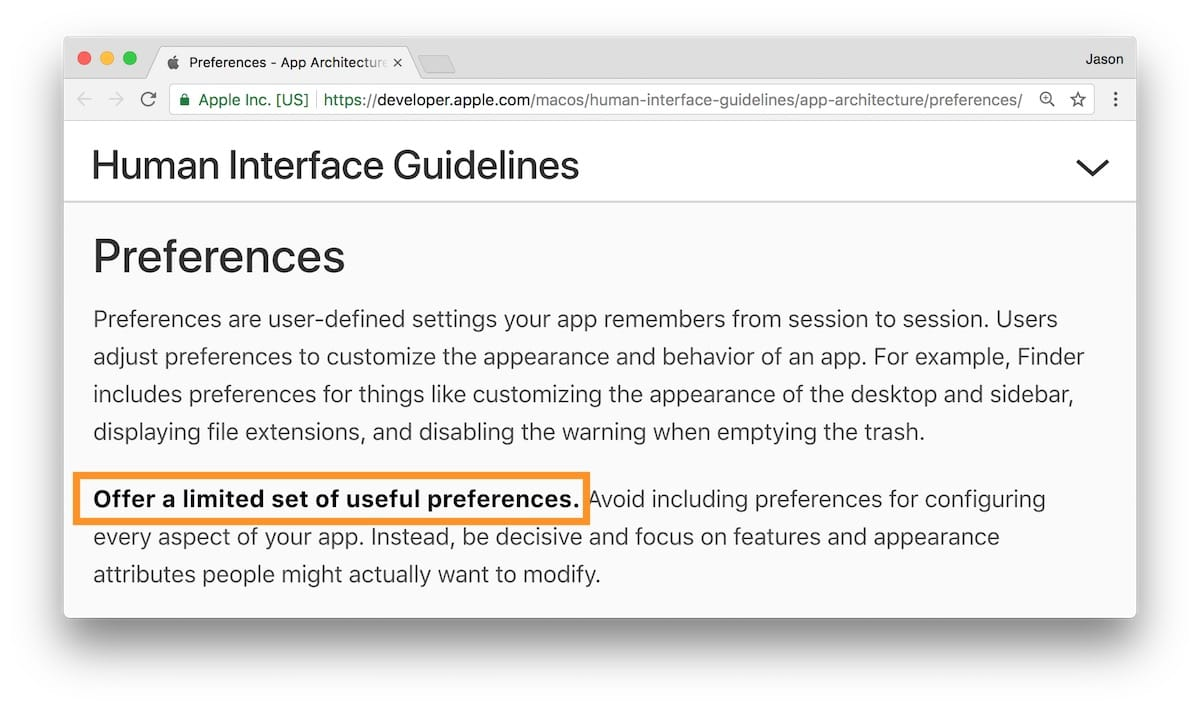This screenshot has height=709, width=1200.
Task: Close the browser window with red button
Action: tap(84, 59)
